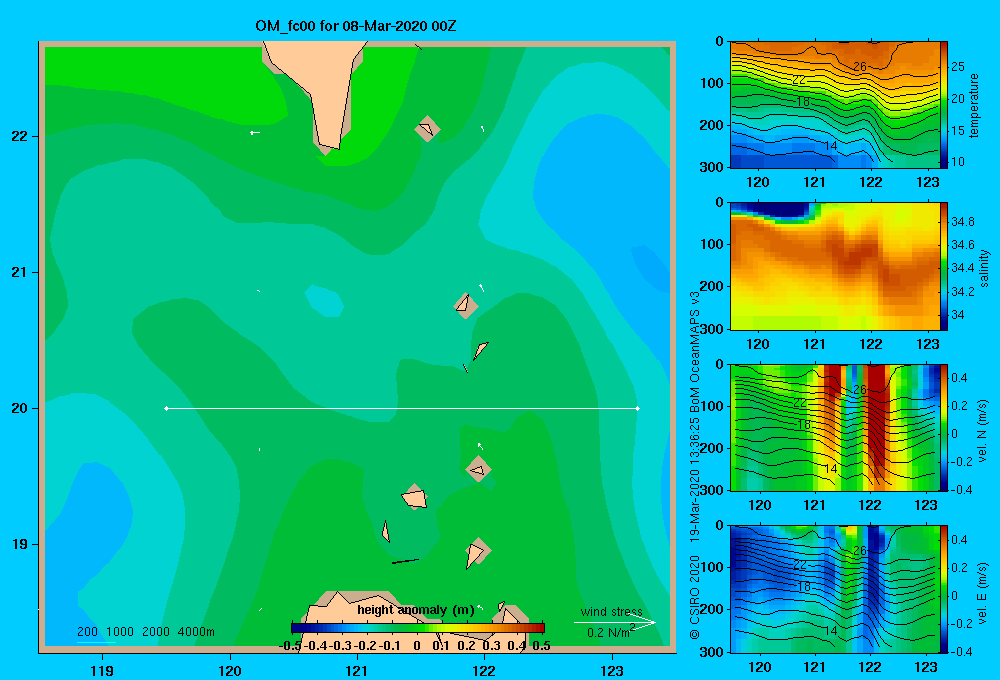This screenshot has width=1000, height=680.
Task: Click latitude label '21' on main map axis
Action: click(x=20, y=272)
